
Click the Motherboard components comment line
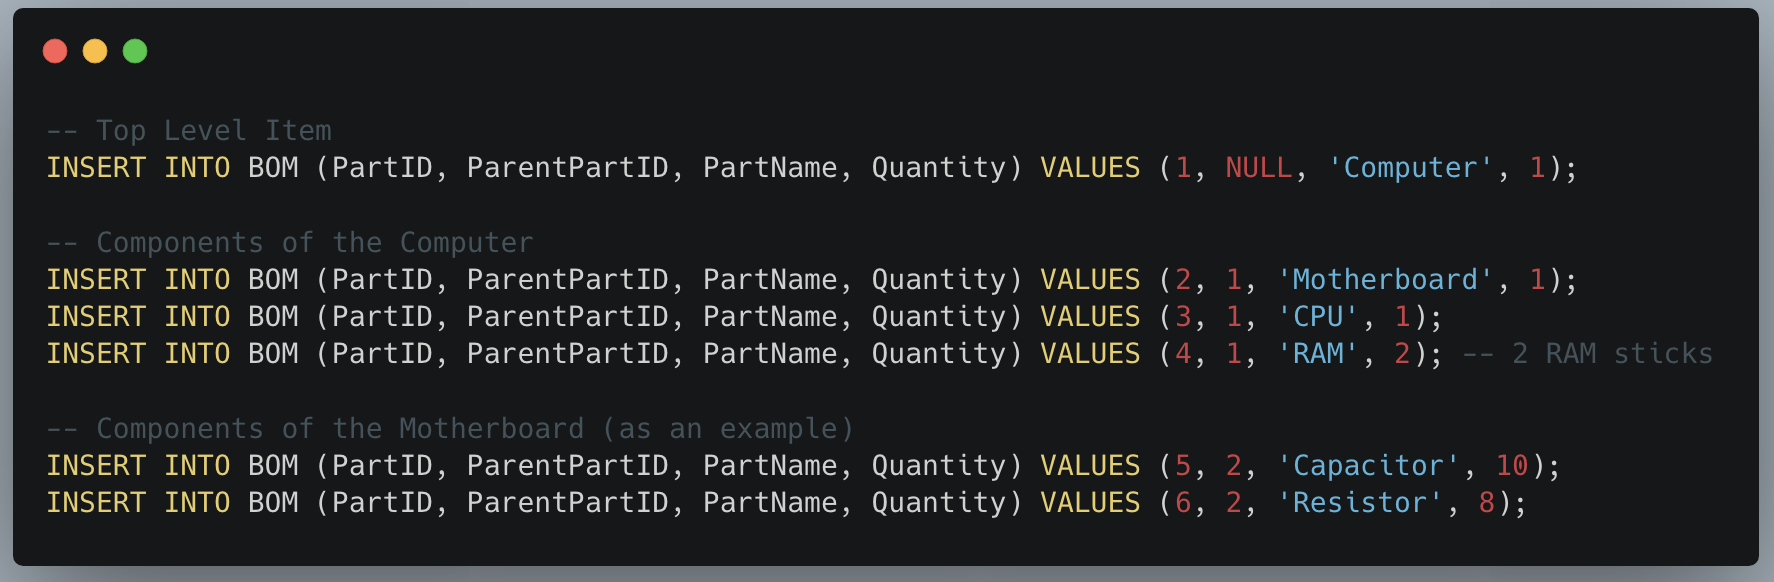[450, 429]
